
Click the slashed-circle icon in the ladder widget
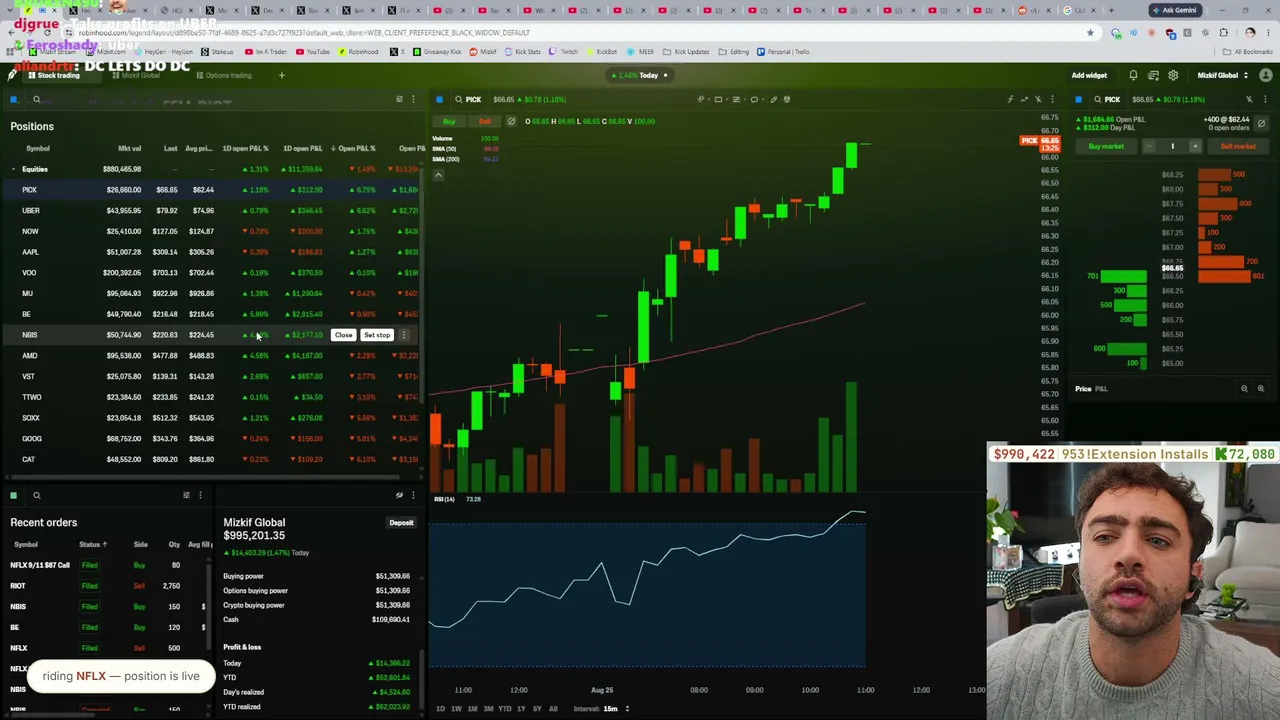pos(1261,123)
